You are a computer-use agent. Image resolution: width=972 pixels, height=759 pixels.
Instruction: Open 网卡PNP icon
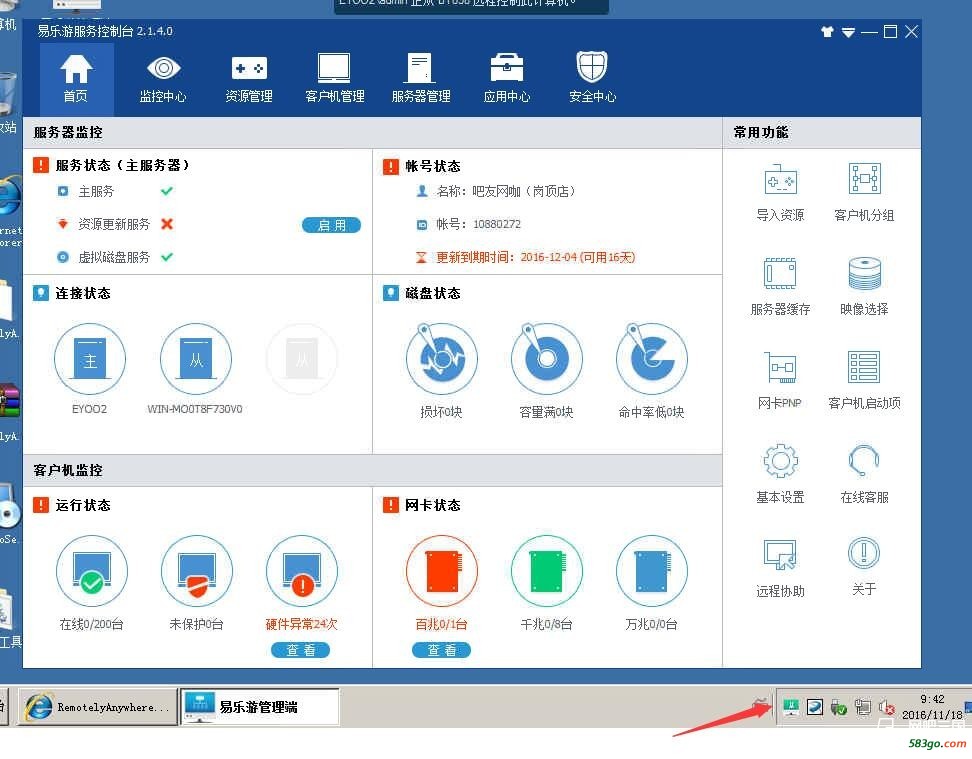click(x=780, y=368)
